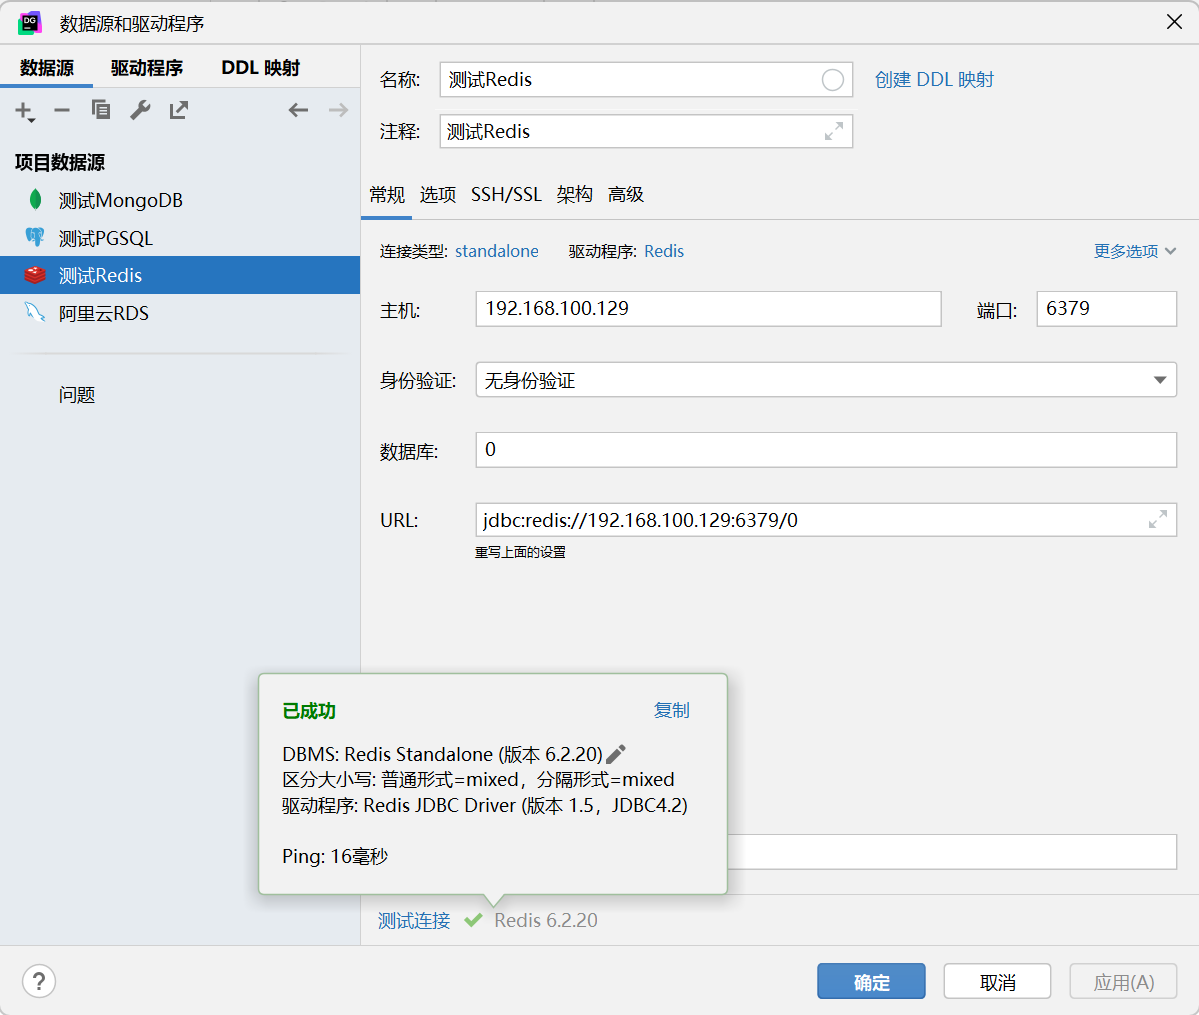Duplicate the selected data source
Viewport: 1199px width, 1015px height.
[101, 110]
